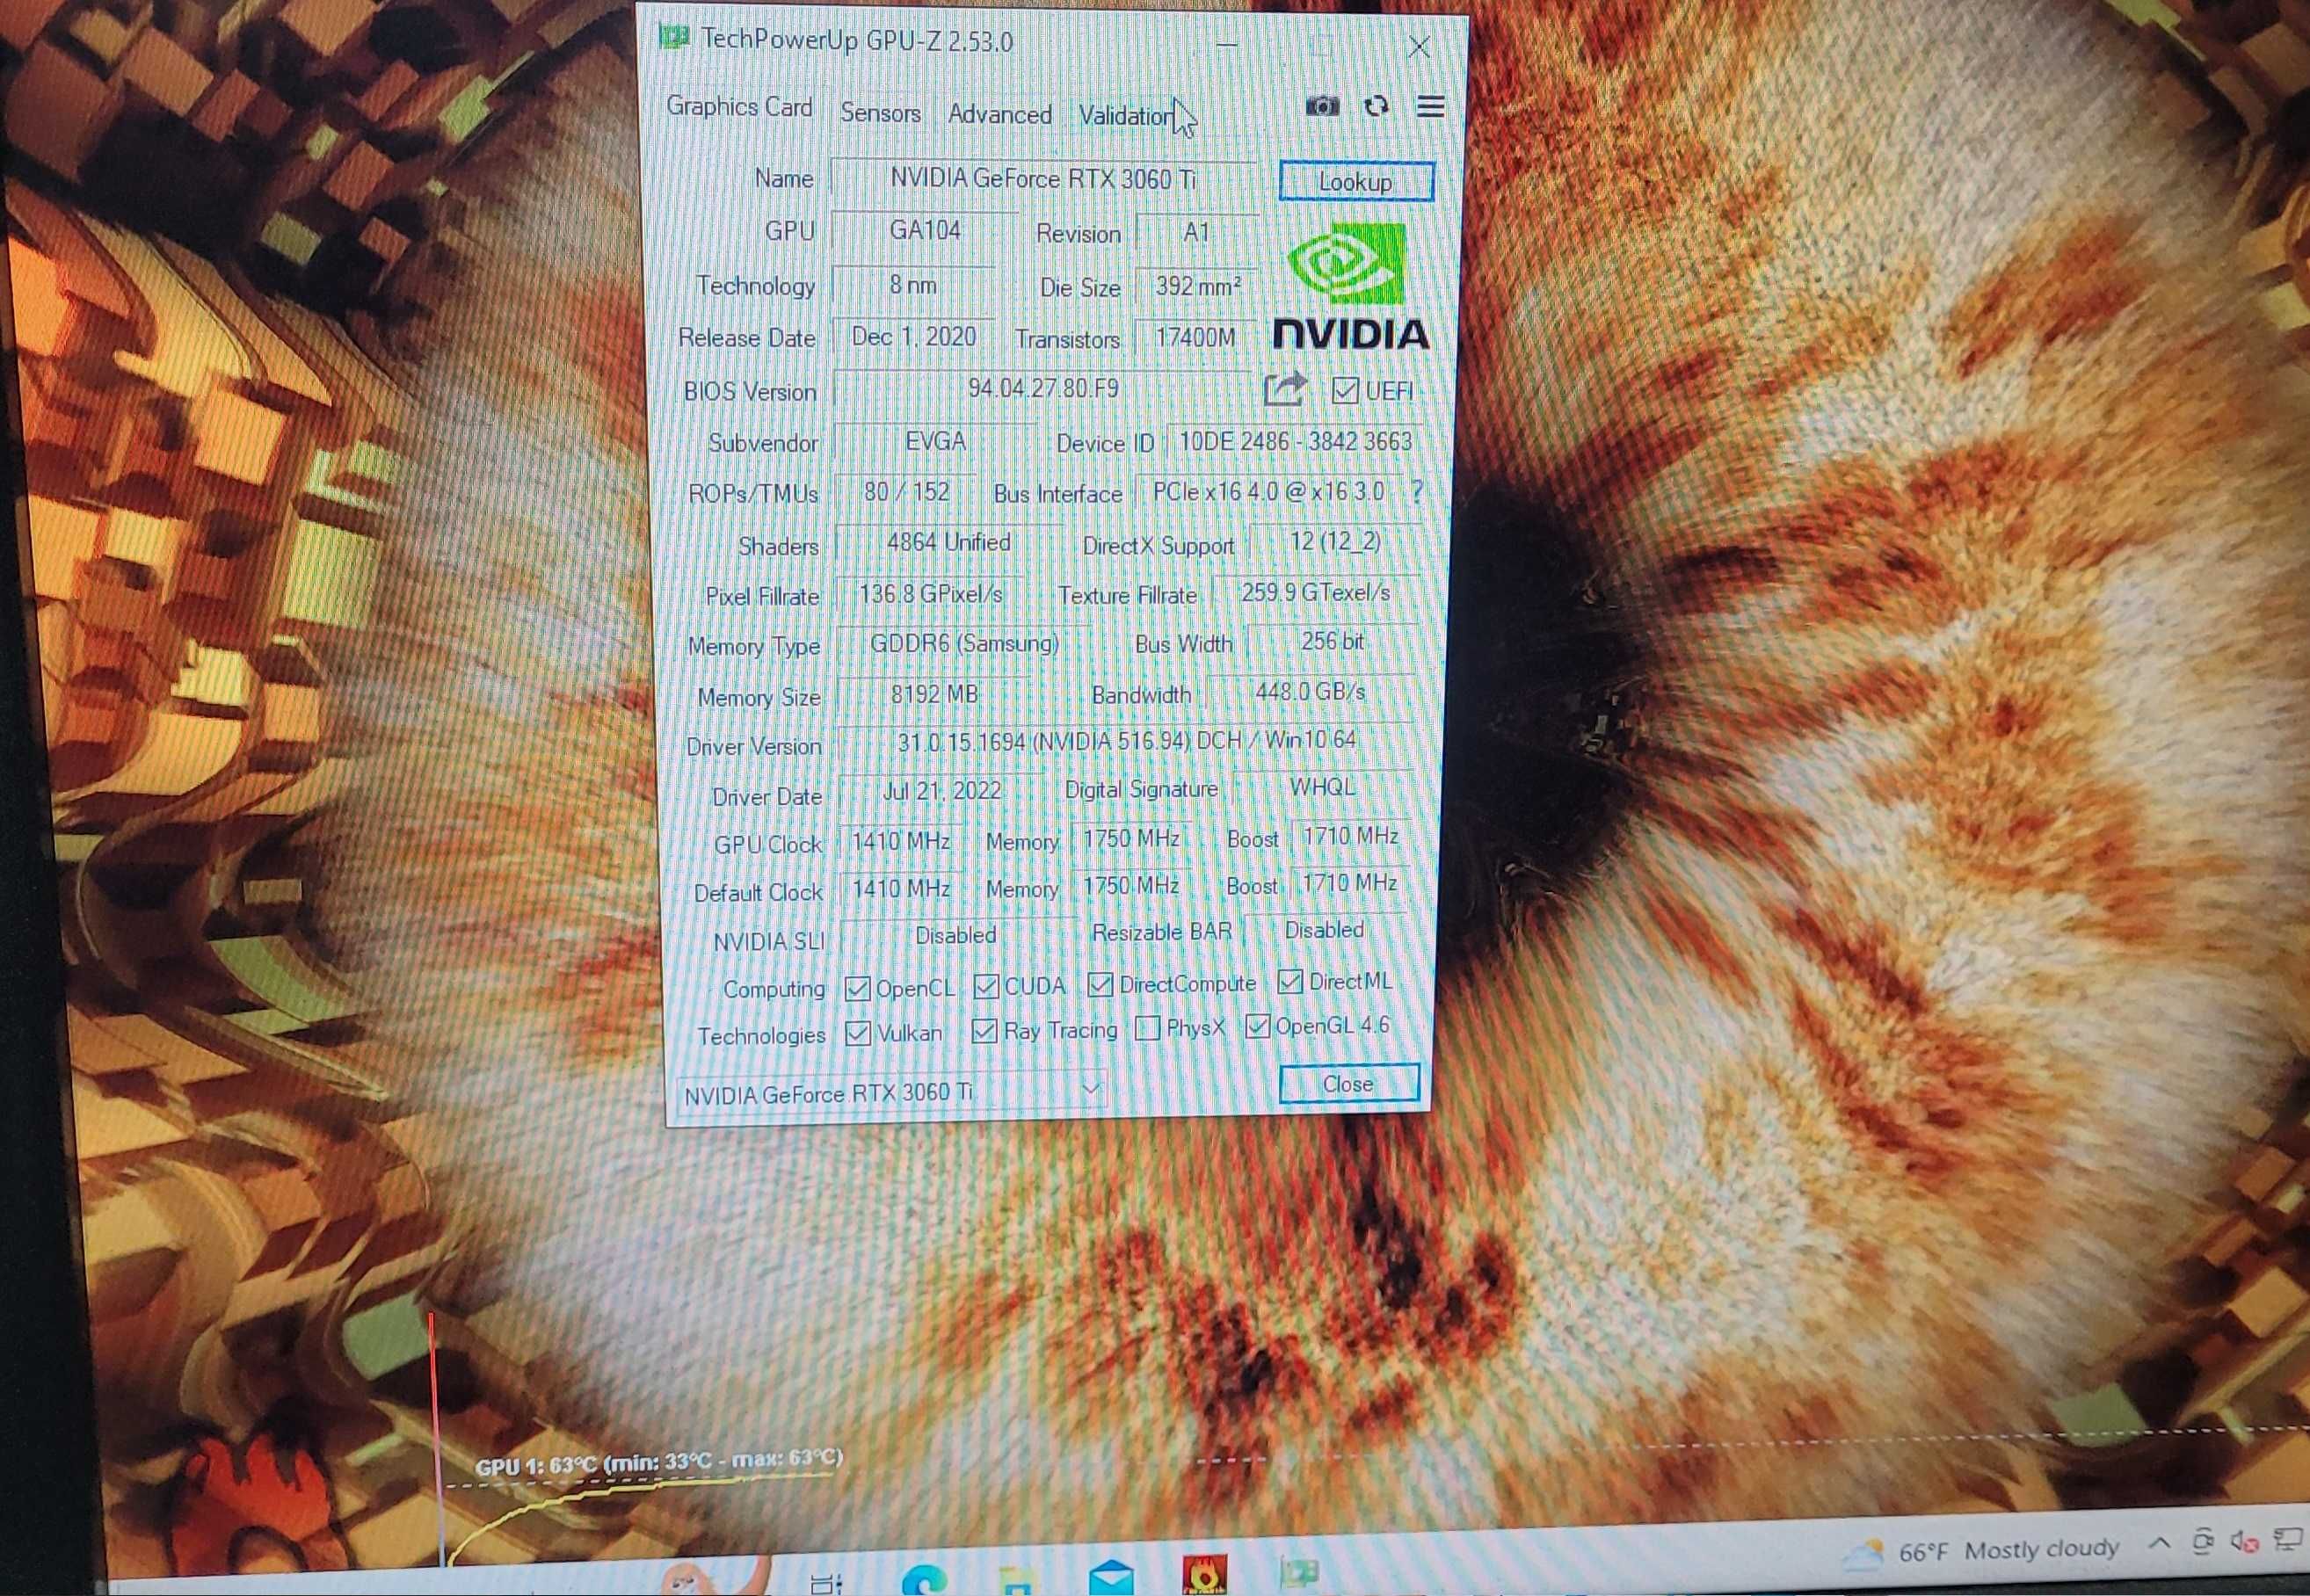Click the Shaders value 4864 Unified
This screenshot has height=1596, width=2310.
point(948,542)
